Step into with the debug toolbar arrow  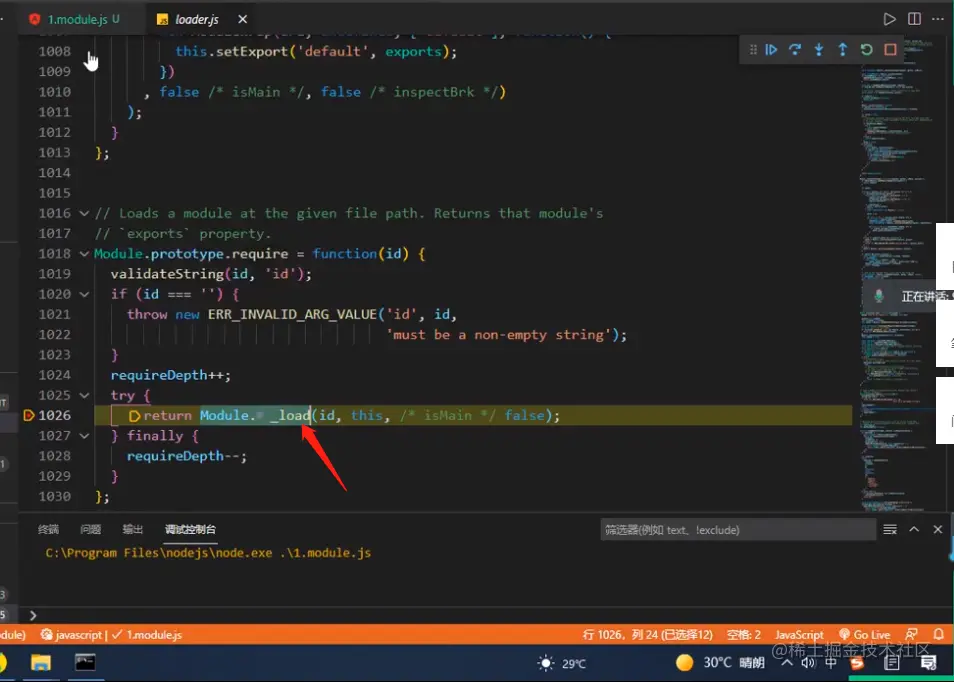(x=819, y=50)
